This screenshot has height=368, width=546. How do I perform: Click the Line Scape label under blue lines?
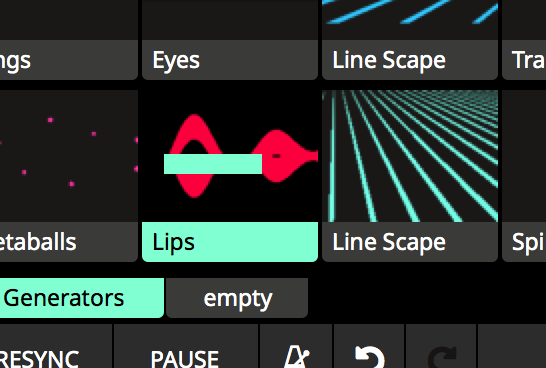[410, 60]
